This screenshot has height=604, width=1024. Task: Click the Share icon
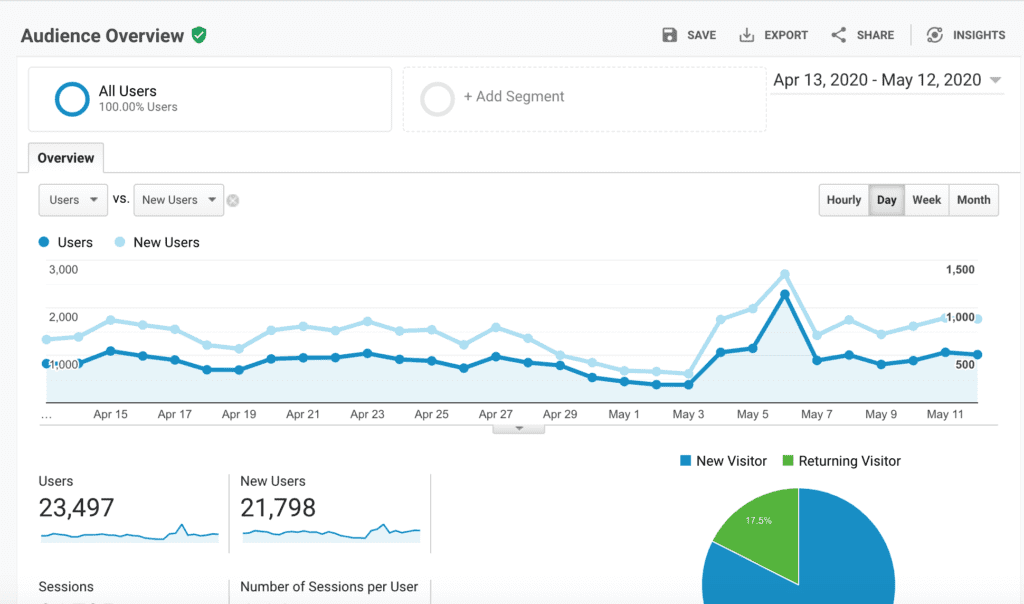pyautogui.click(x=839, y=35)
